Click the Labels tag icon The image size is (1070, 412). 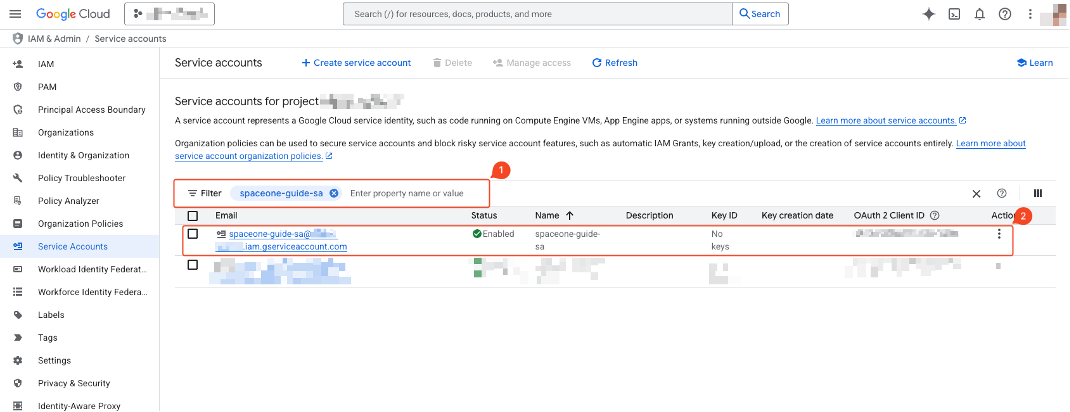click(18, 315)
